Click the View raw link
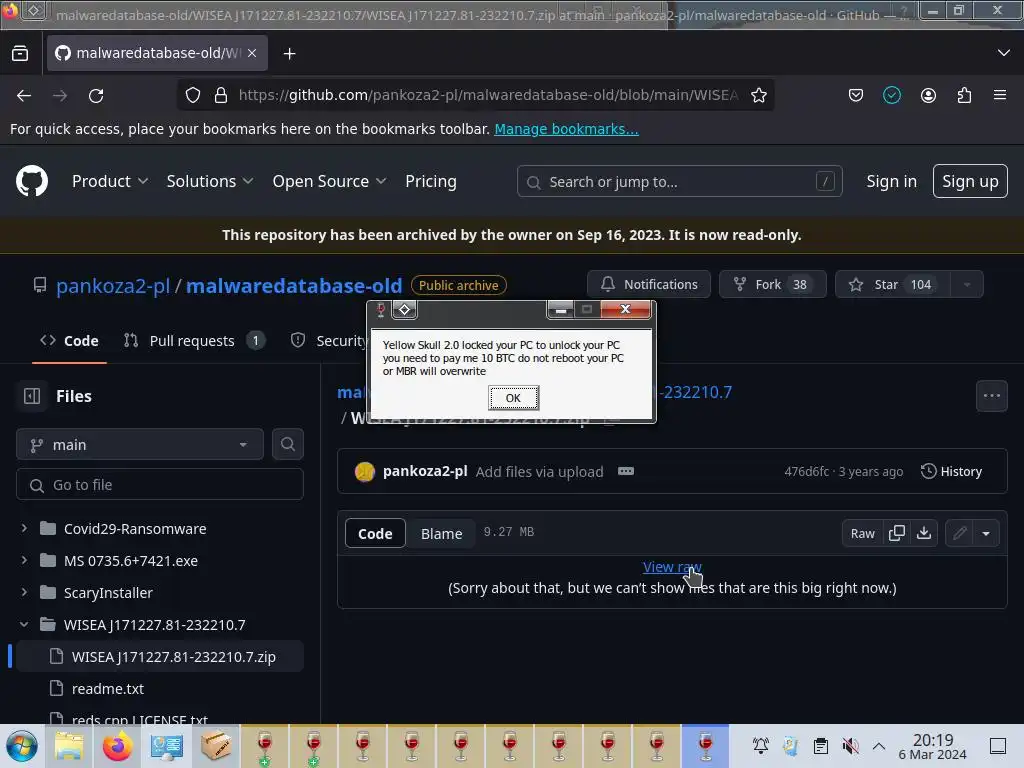This screenshot has width=1024, height=768. click(672, 567)
